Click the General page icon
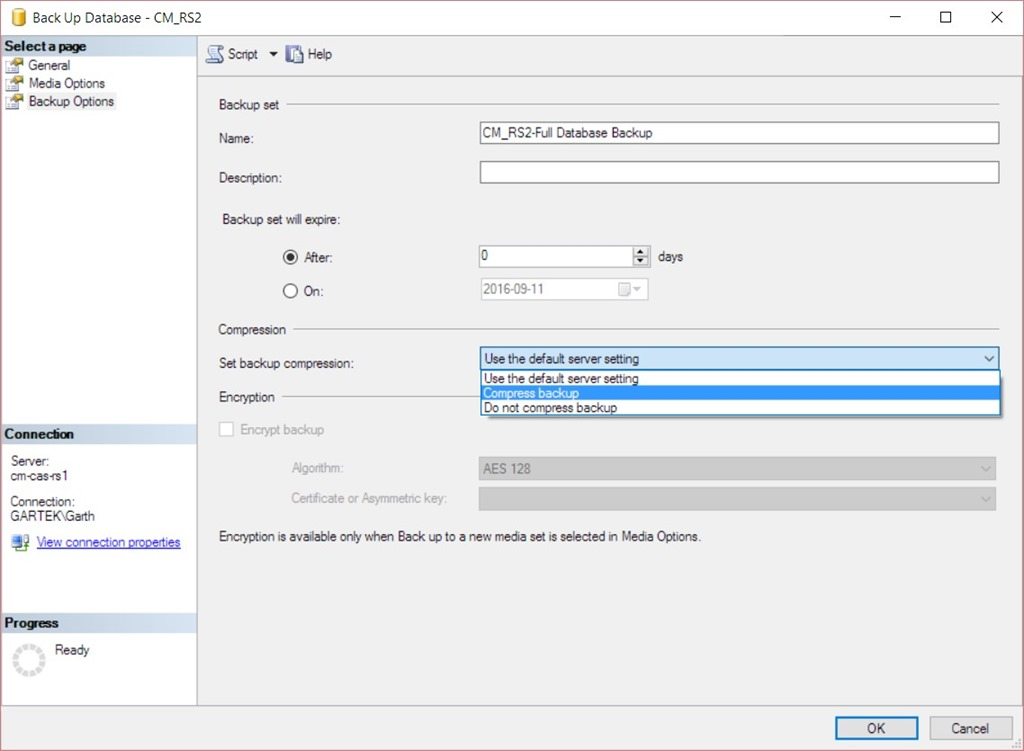The width and height of the screenshot is (1024, 751). click(x=14, y=65)
